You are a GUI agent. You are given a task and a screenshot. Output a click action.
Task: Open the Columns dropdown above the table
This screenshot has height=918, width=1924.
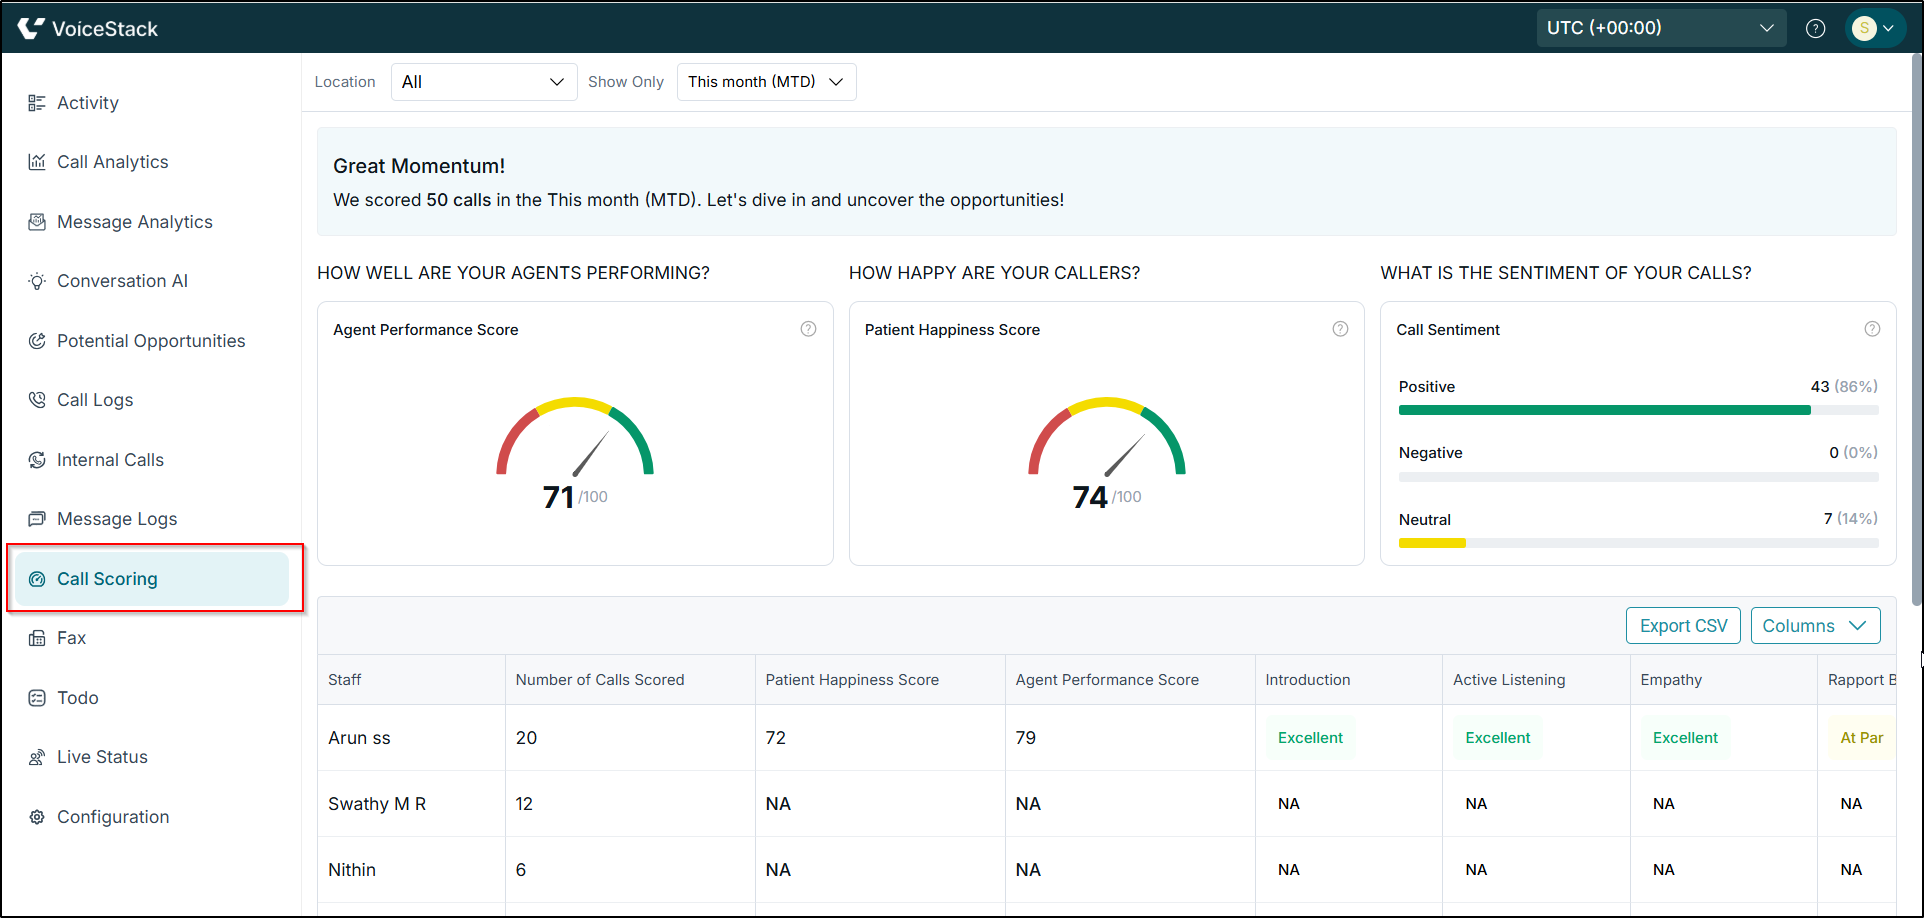(x=1814, y=625)
